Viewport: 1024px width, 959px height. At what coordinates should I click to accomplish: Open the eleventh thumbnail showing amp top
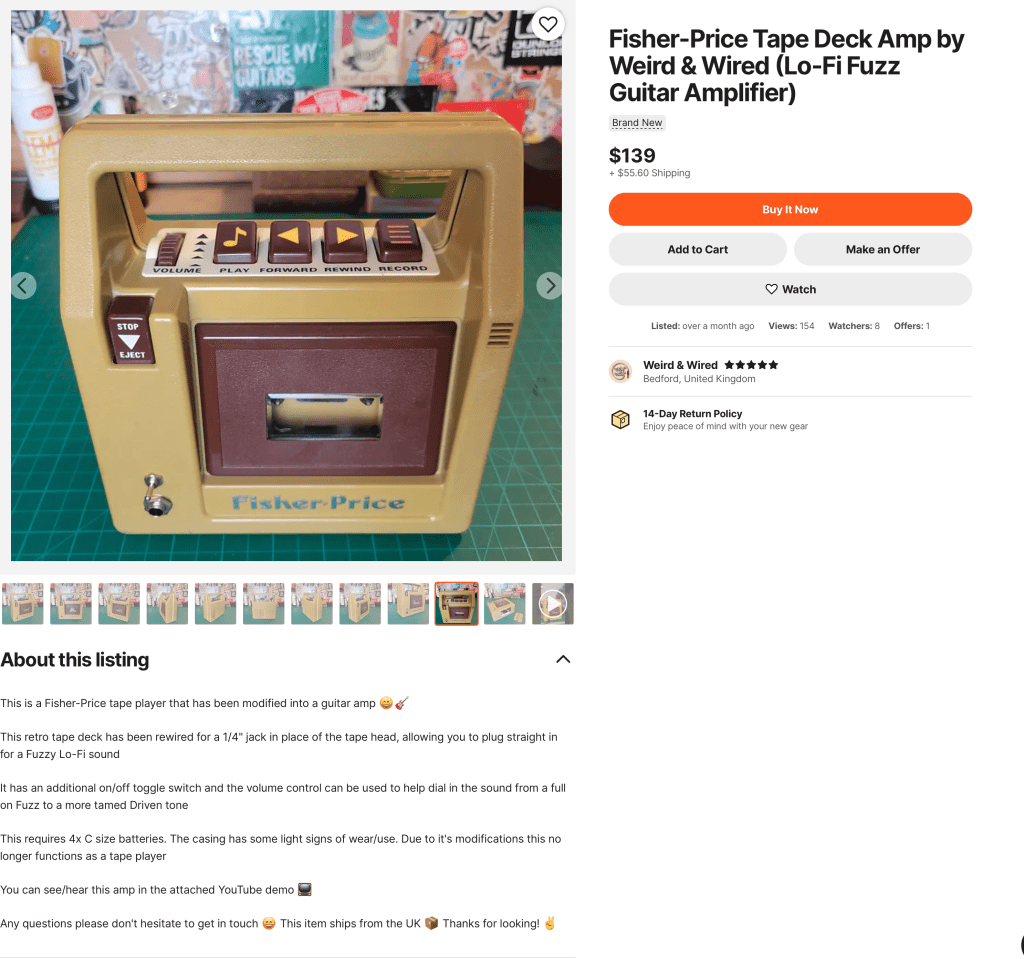[505, 604]
